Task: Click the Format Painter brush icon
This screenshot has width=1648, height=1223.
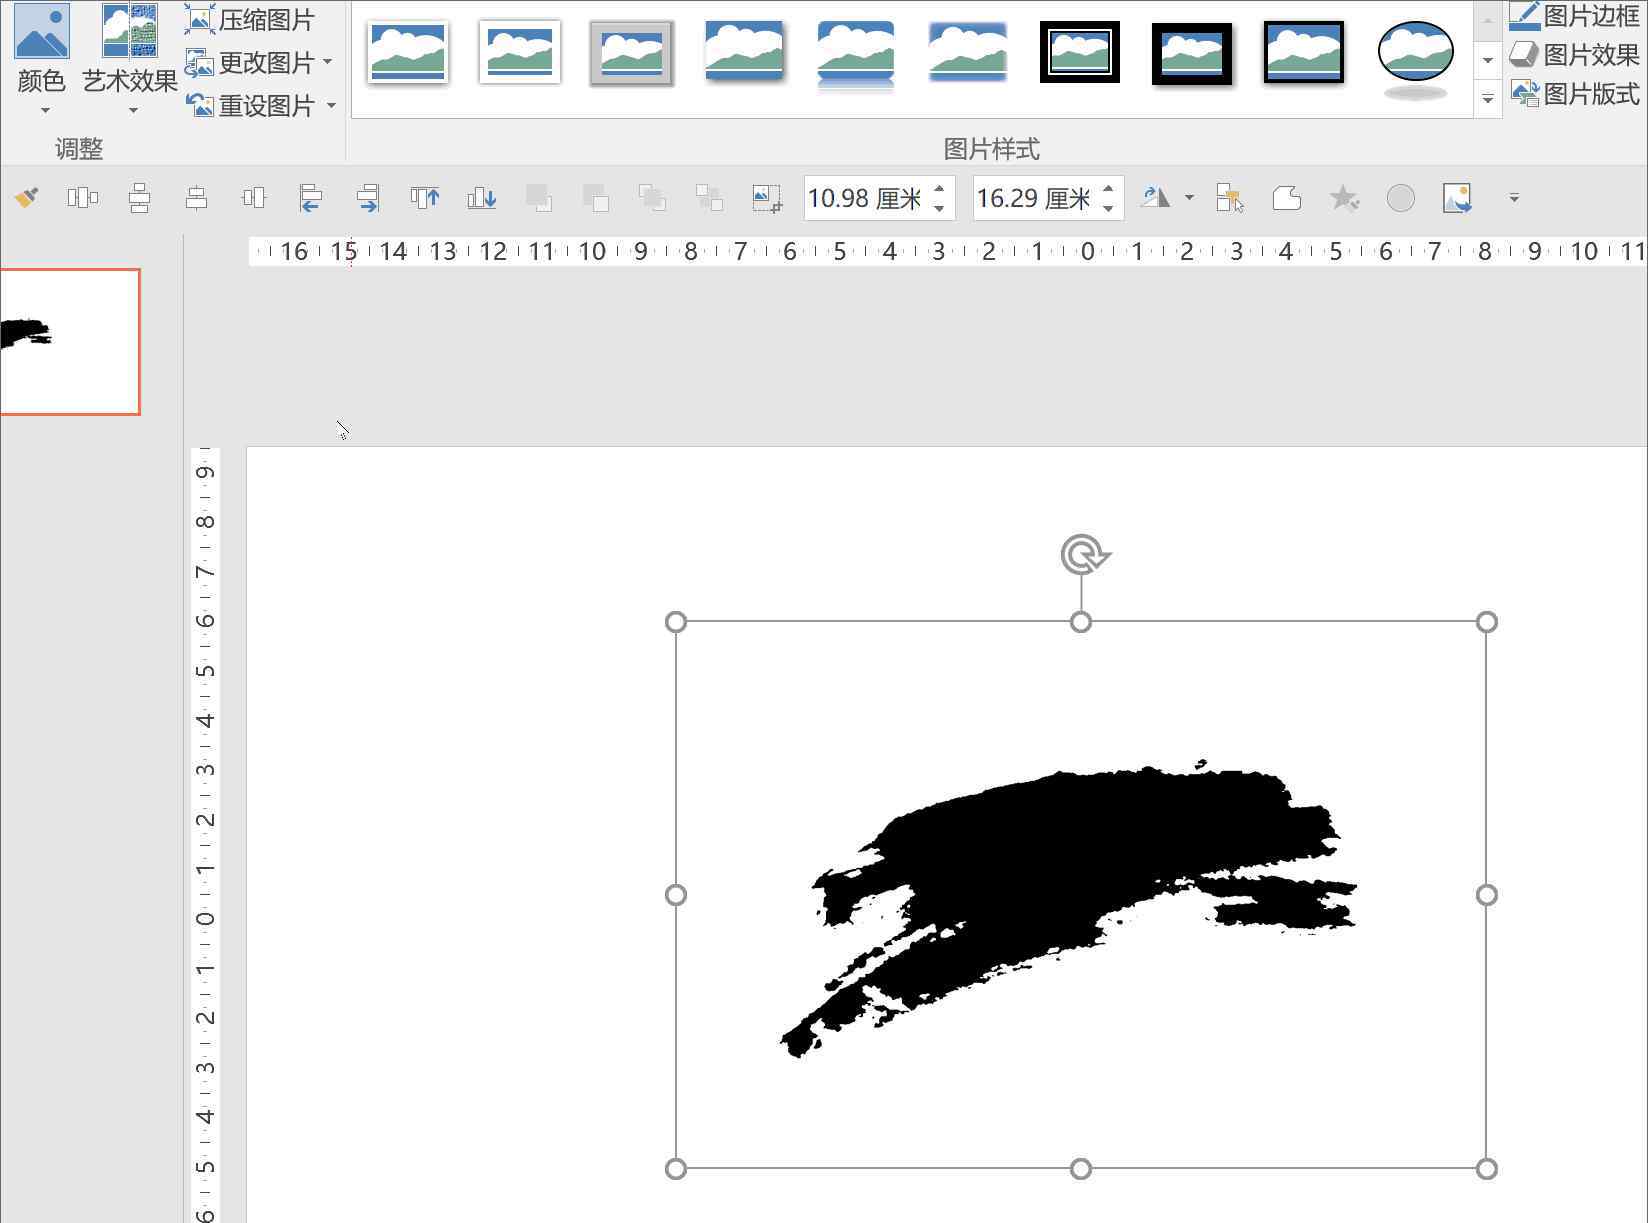Action: pos(27,198)
